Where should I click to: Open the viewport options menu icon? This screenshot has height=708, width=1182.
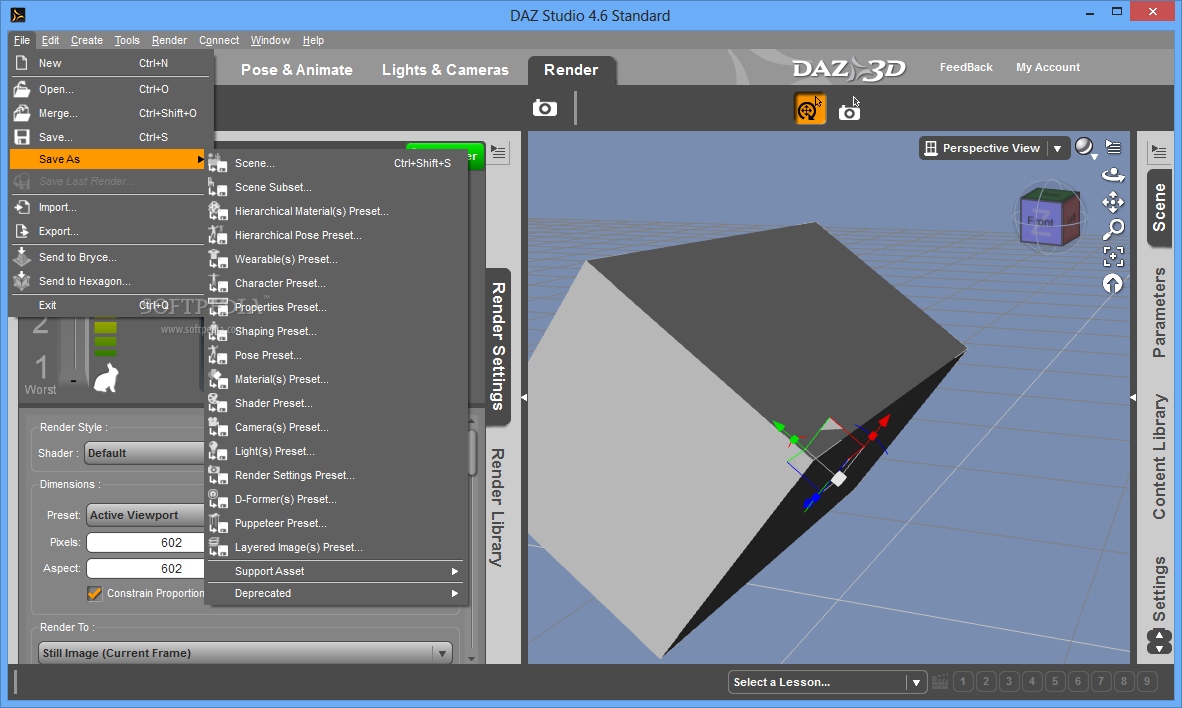pyautogui.click(x=1113, y=147)
